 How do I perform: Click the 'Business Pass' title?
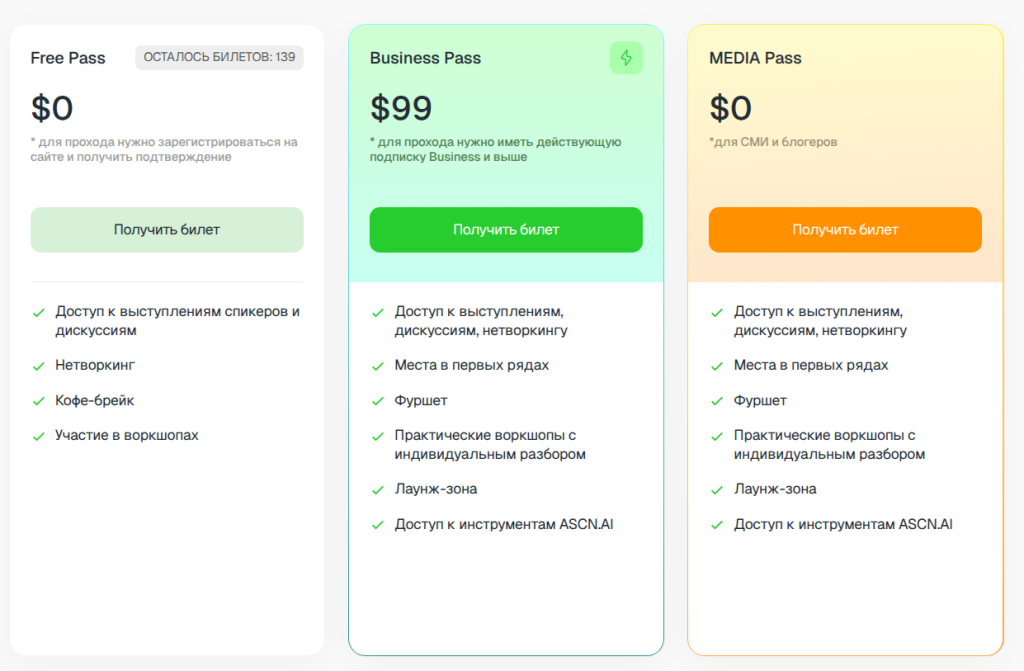click(425, 58)
